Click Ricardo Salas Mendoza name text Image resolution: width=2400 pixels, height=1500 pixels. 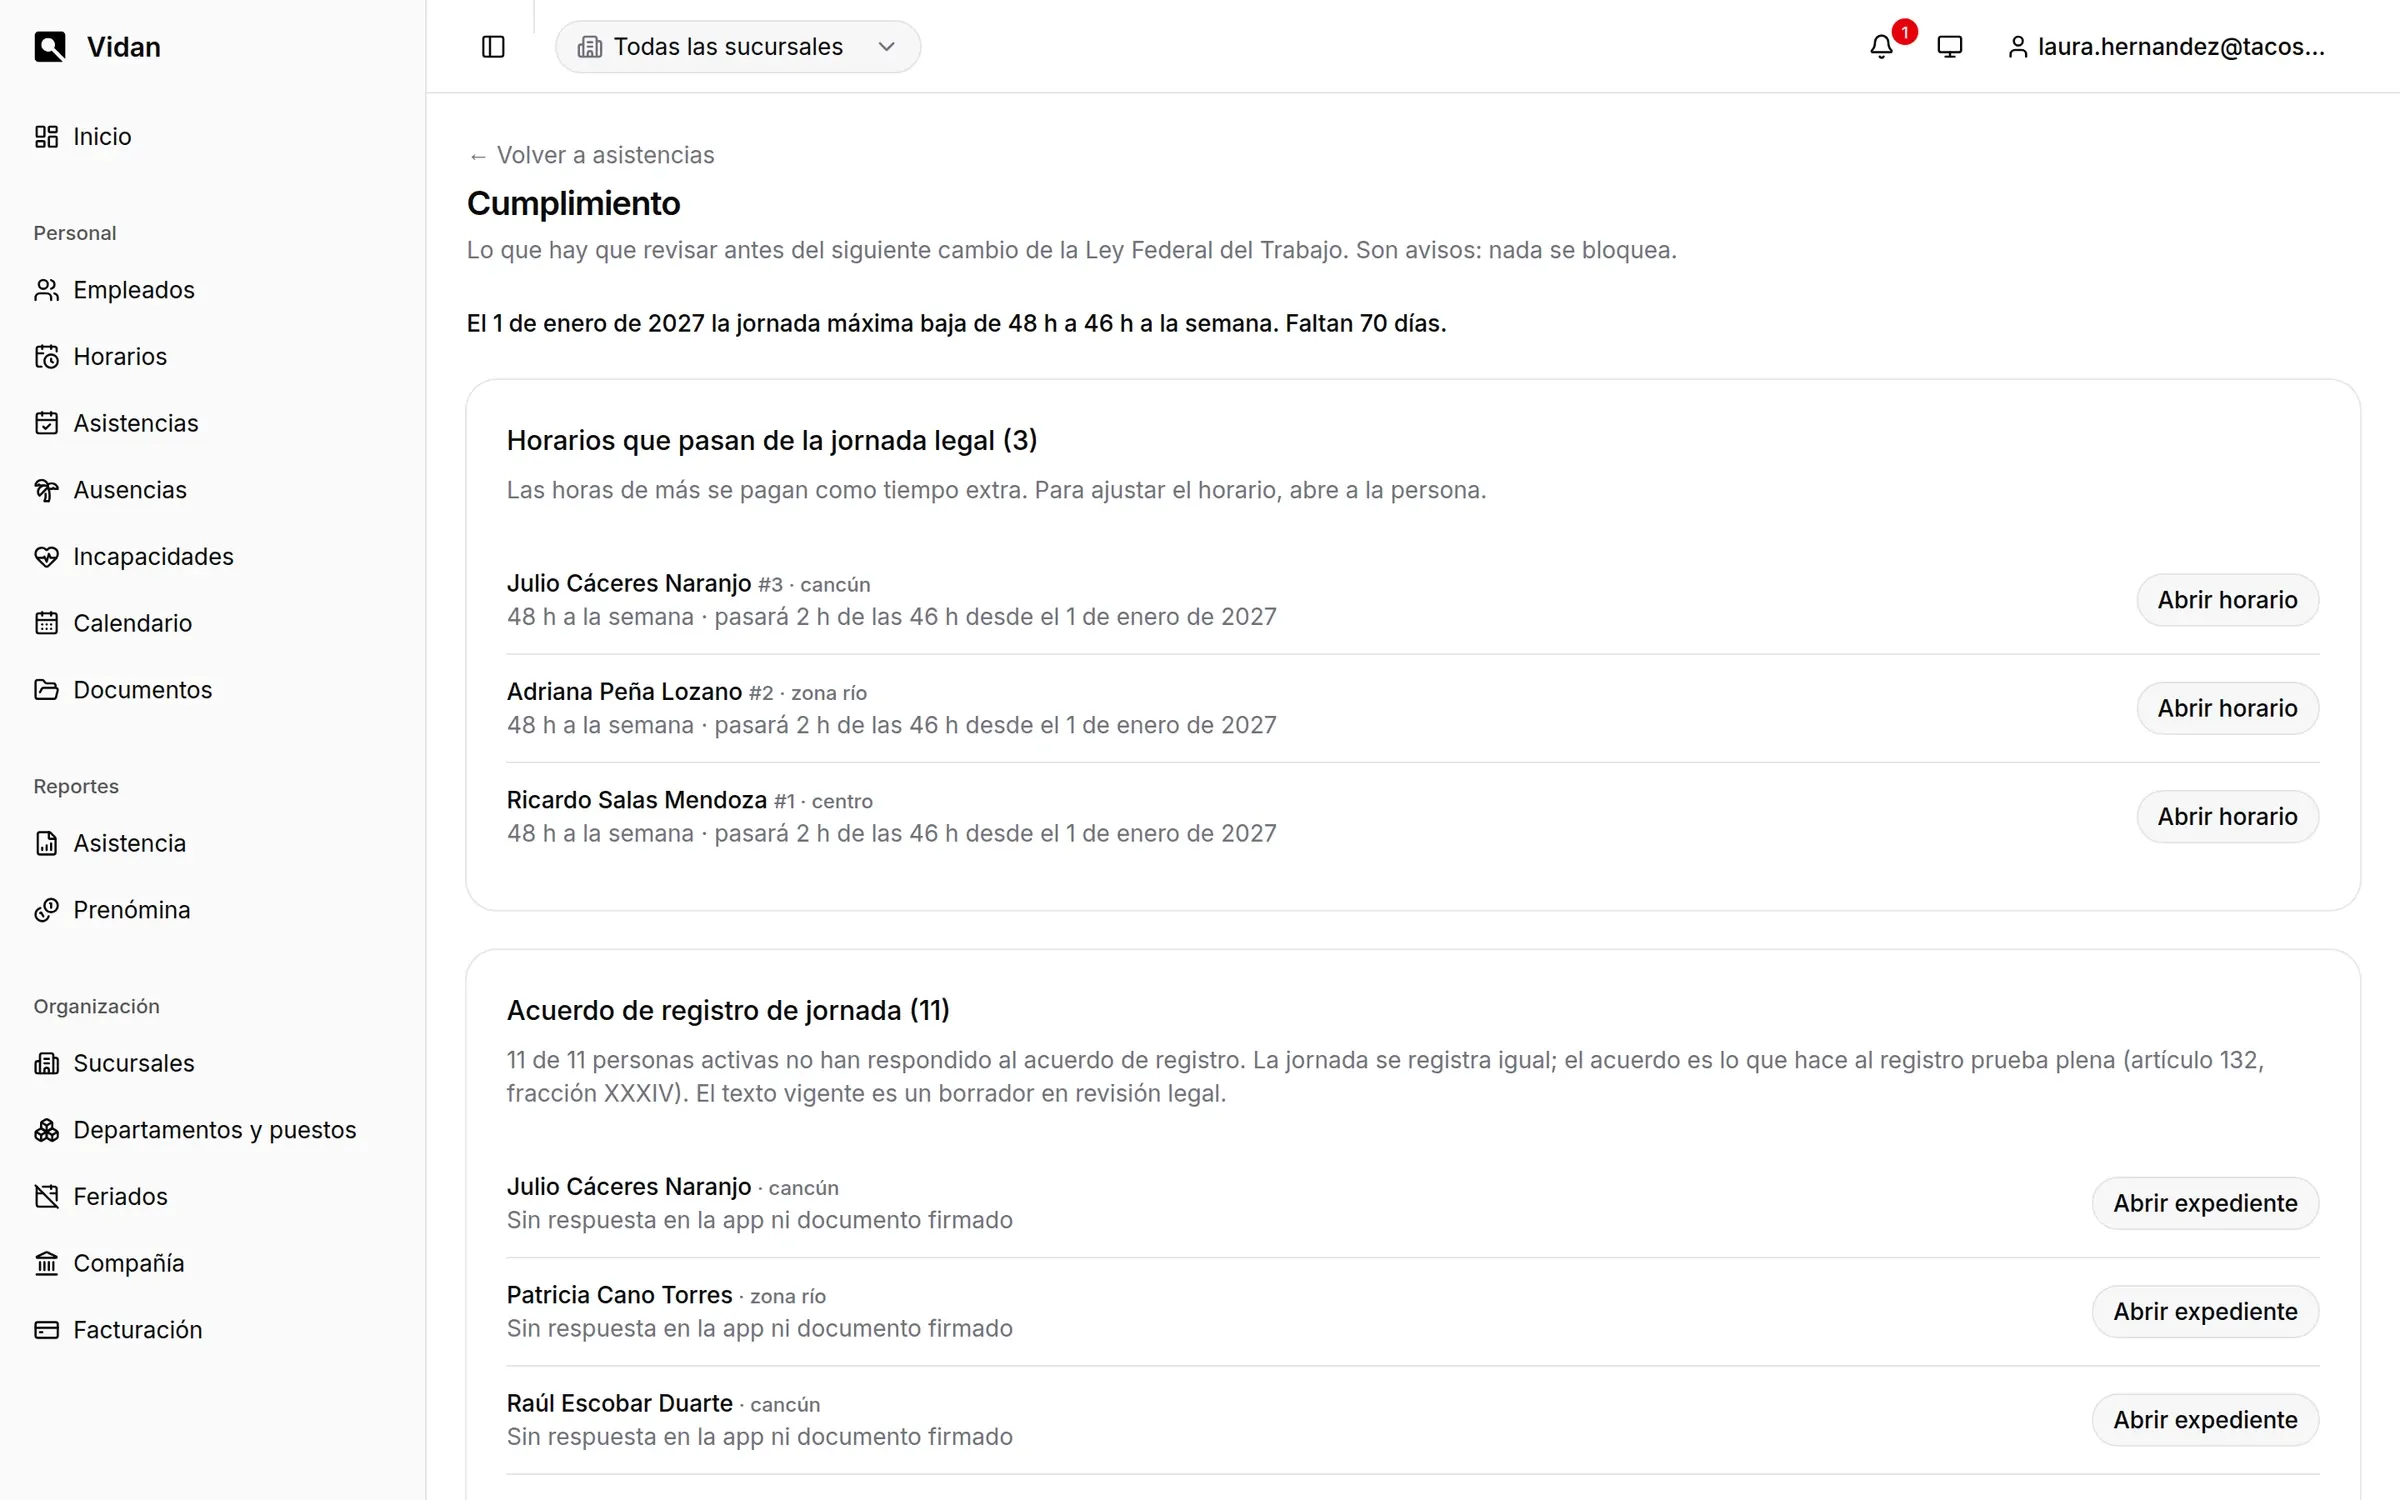(637, 800)
